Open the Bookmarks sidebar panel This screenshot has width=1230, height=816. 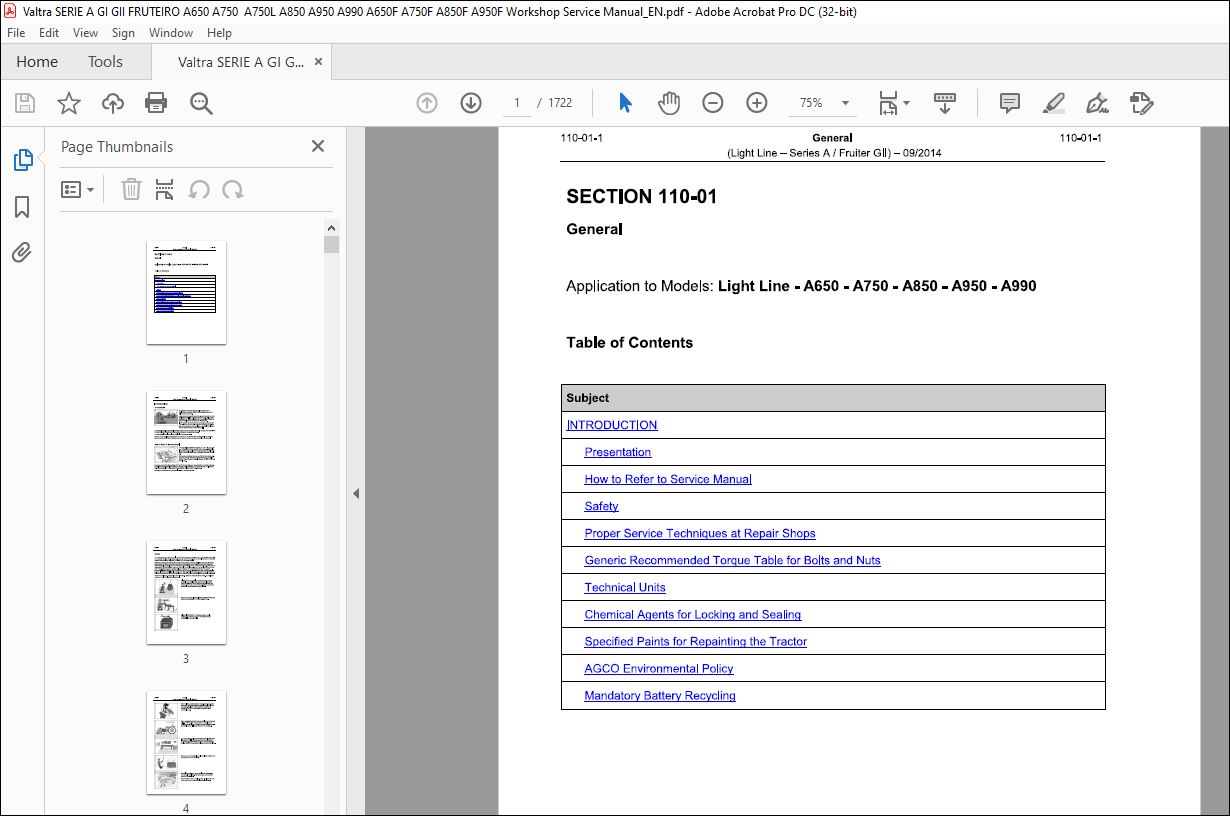tap(22, 207)
